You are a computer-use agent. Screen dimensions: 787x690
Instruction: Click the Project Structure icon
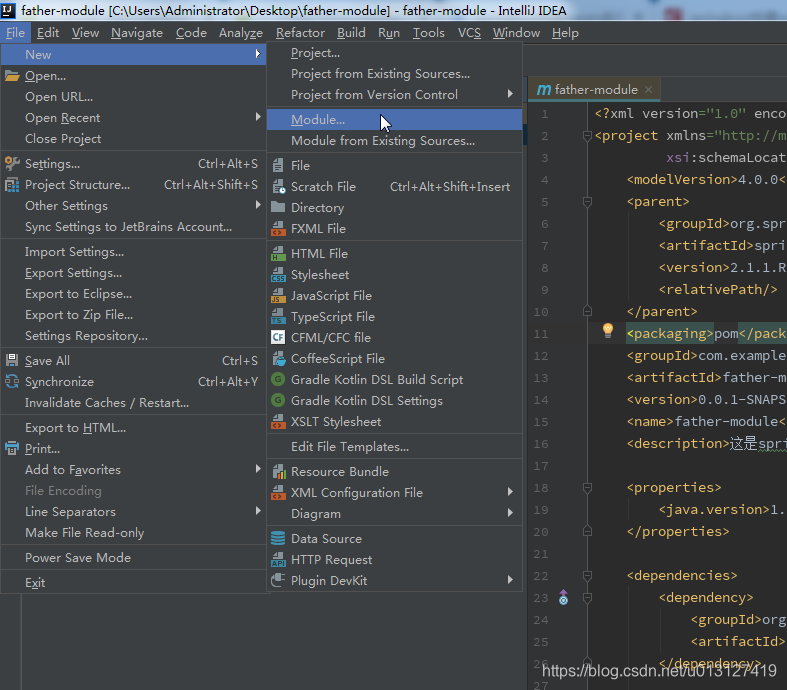tap(12, 185)
